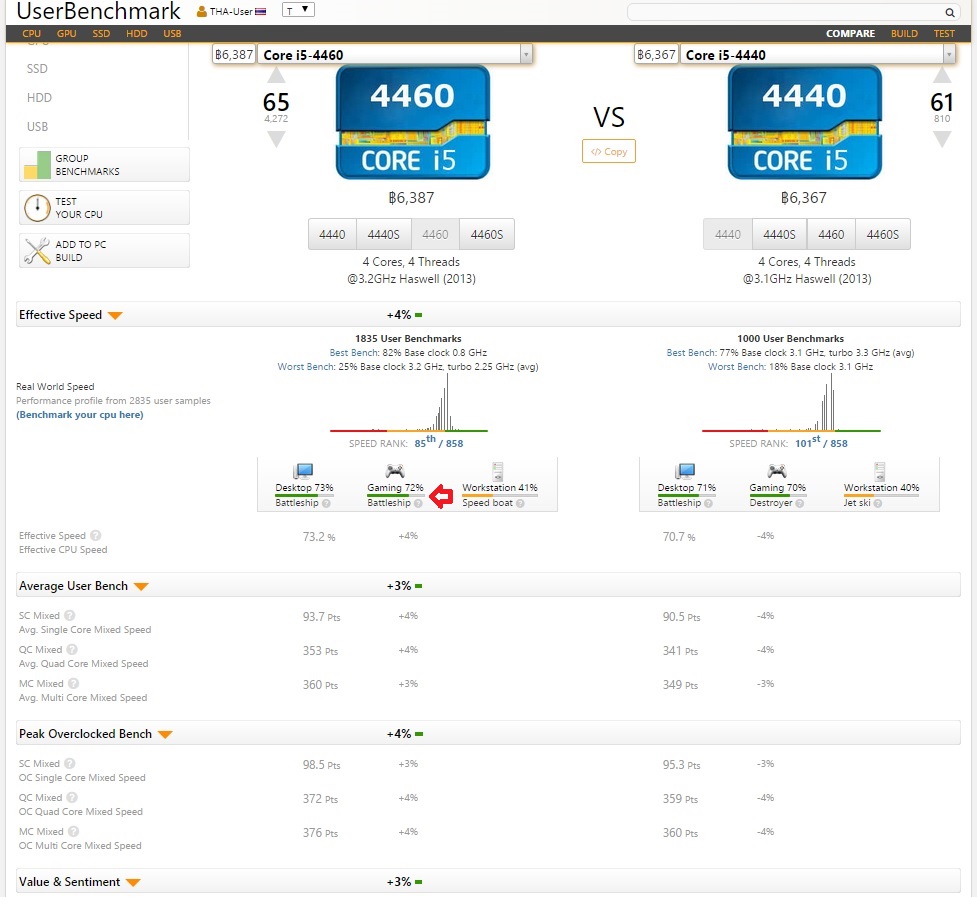Open help icon beside Peak MC Mixed
Viewport: 977px width, 897px height.
73,831
